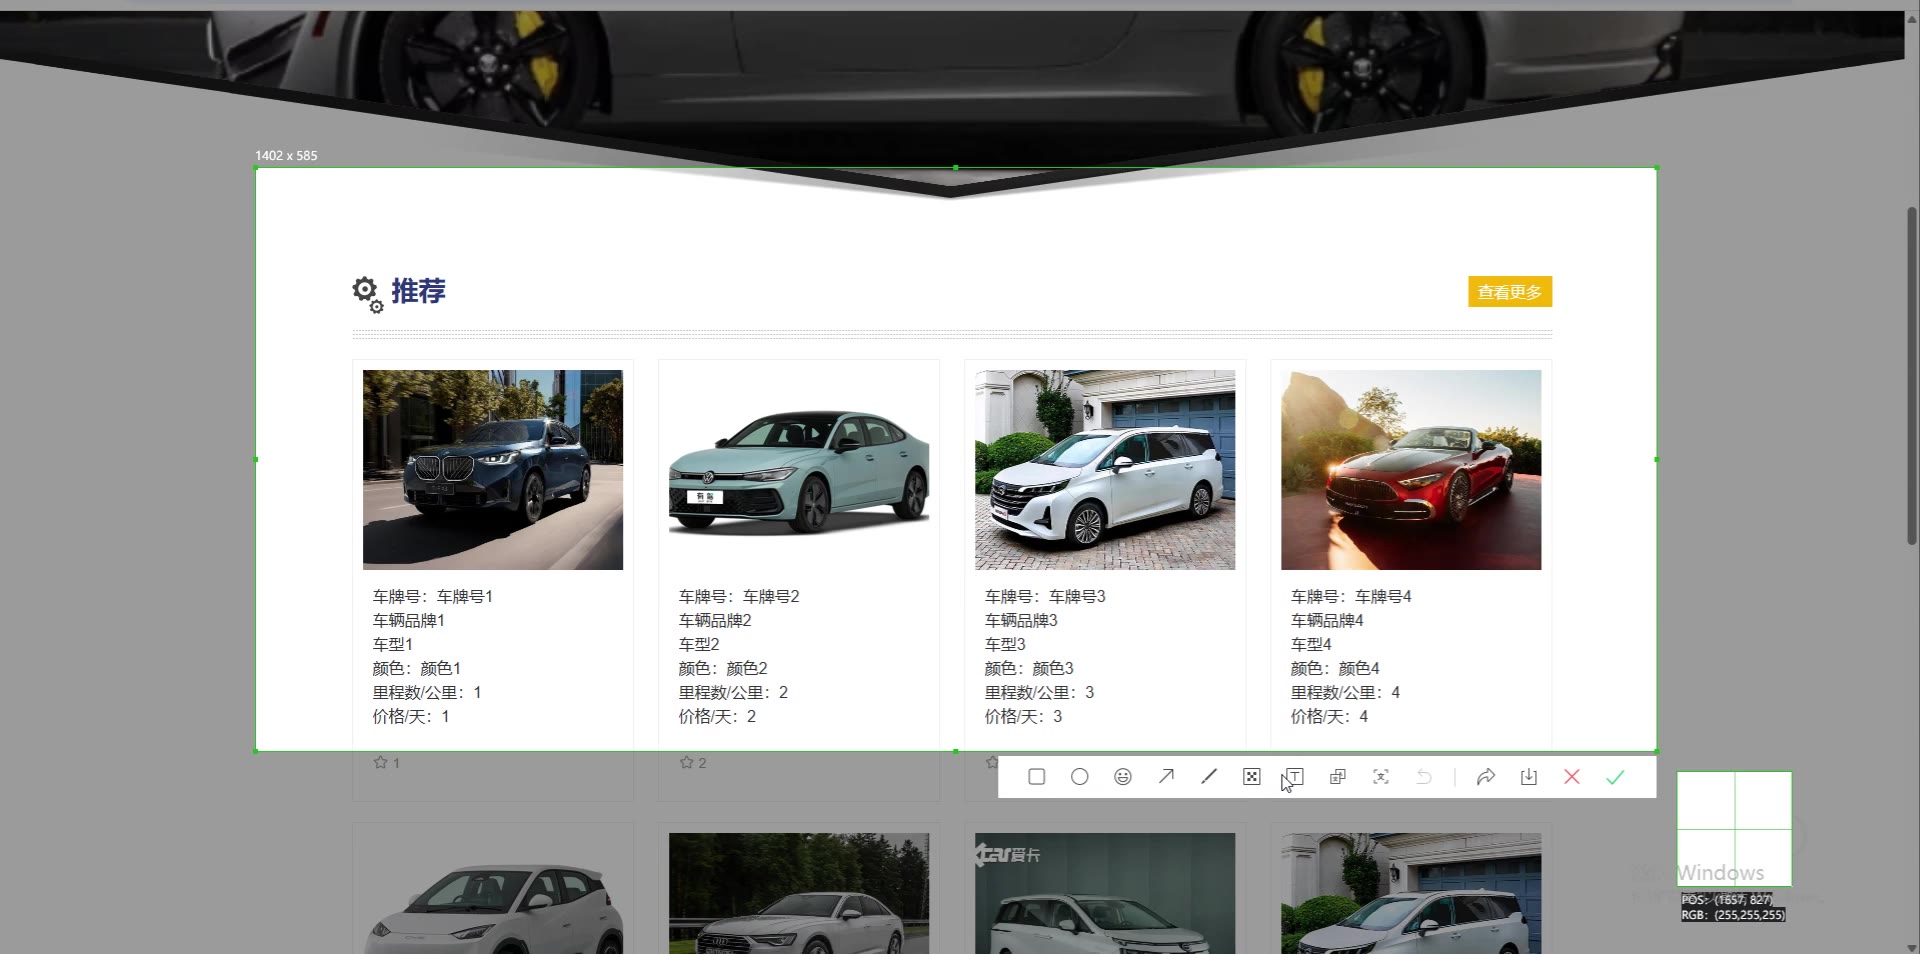Open the blue BMW SUV thumbnail

click(493, 470)
